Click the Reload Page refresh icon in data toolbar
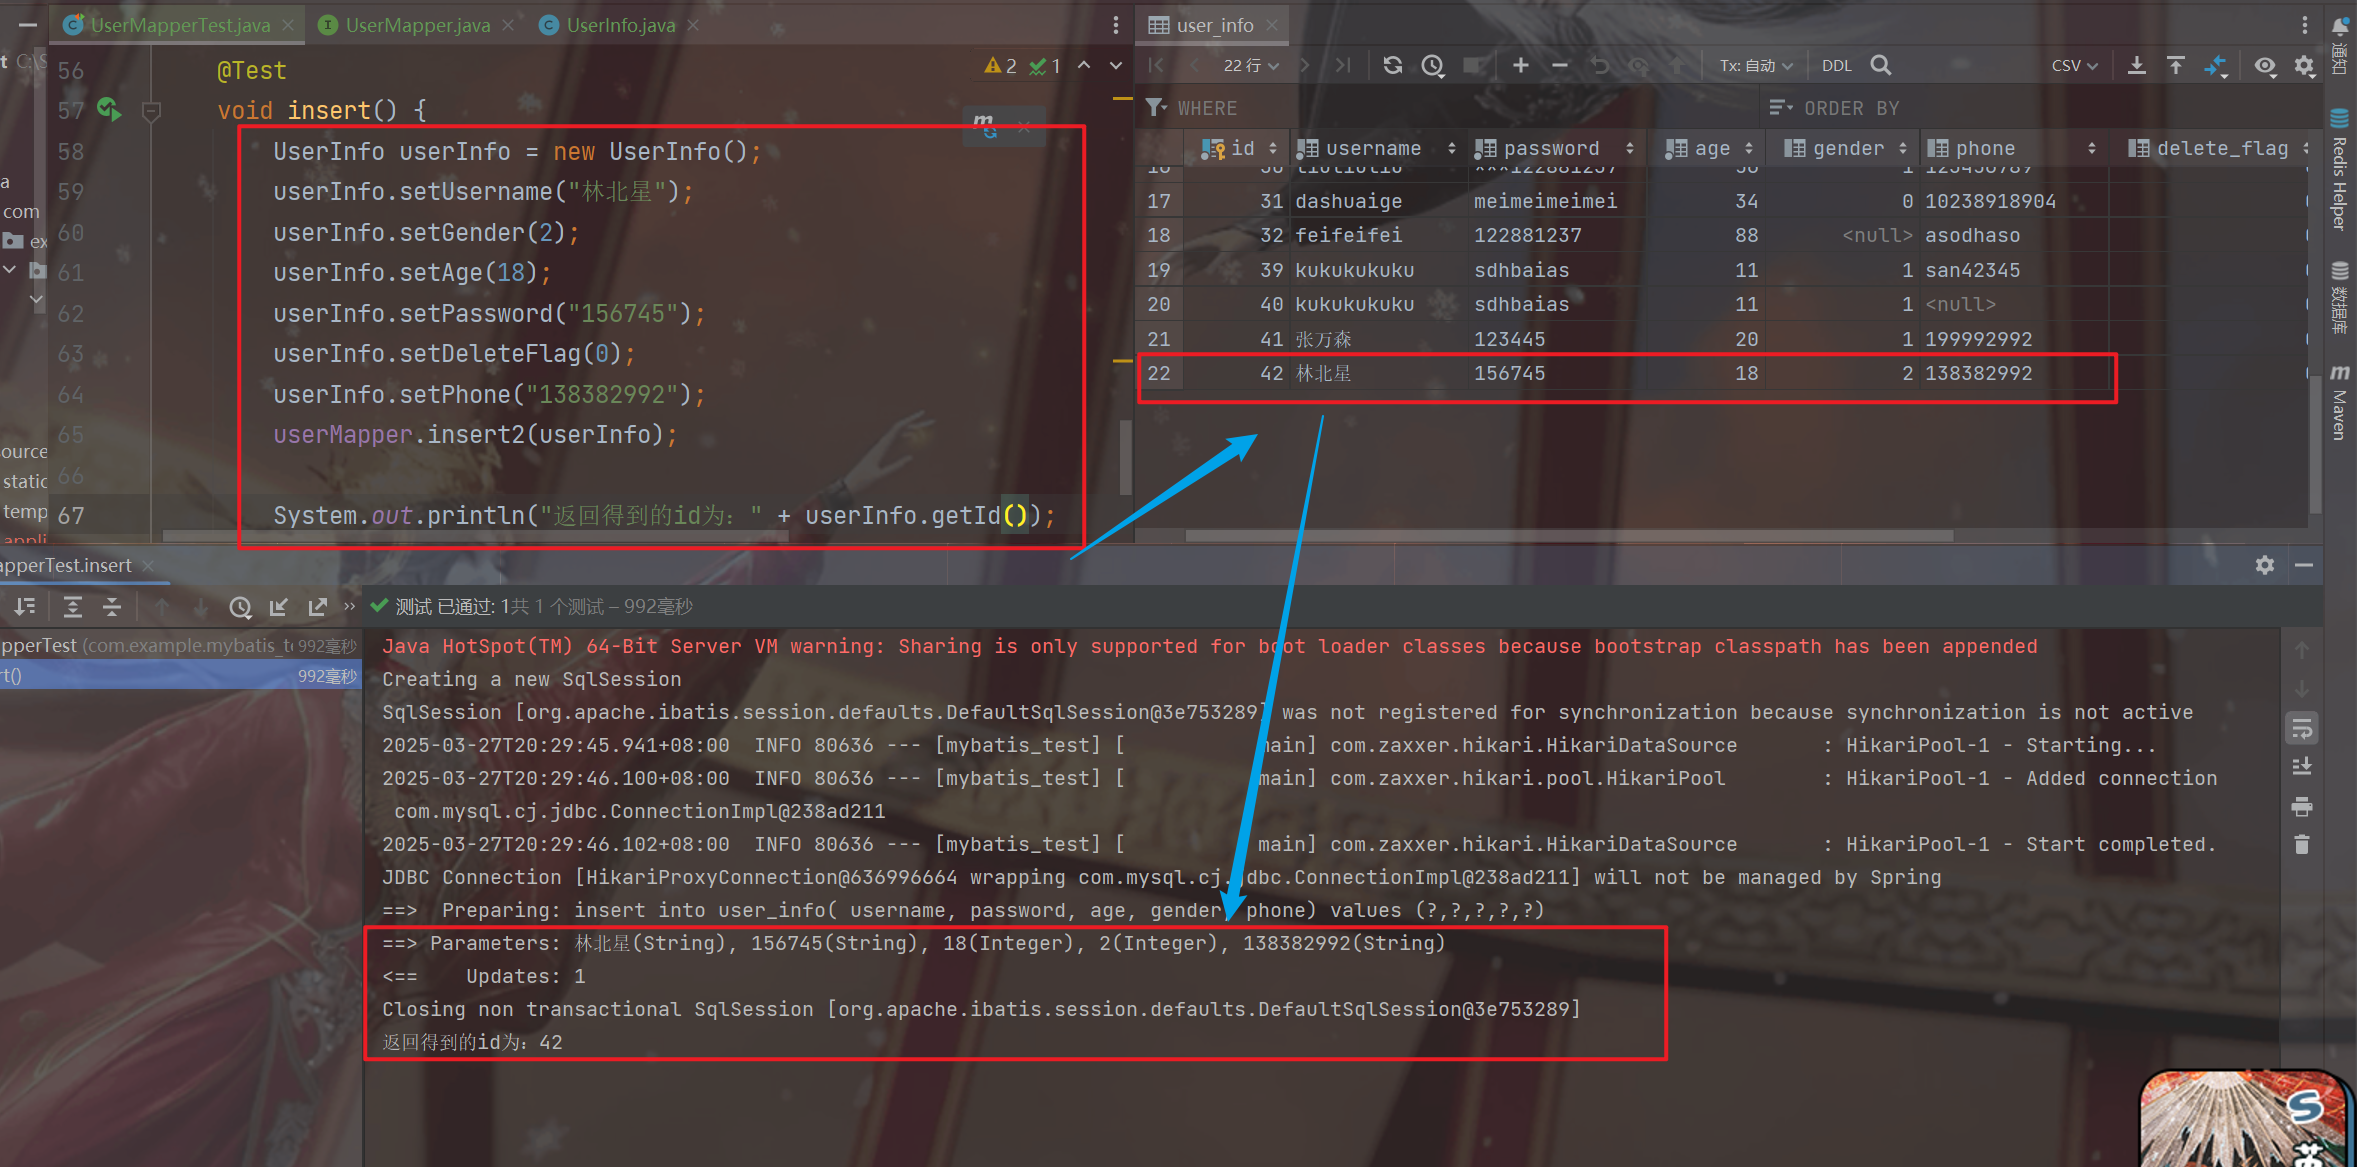 [1392, 66]
